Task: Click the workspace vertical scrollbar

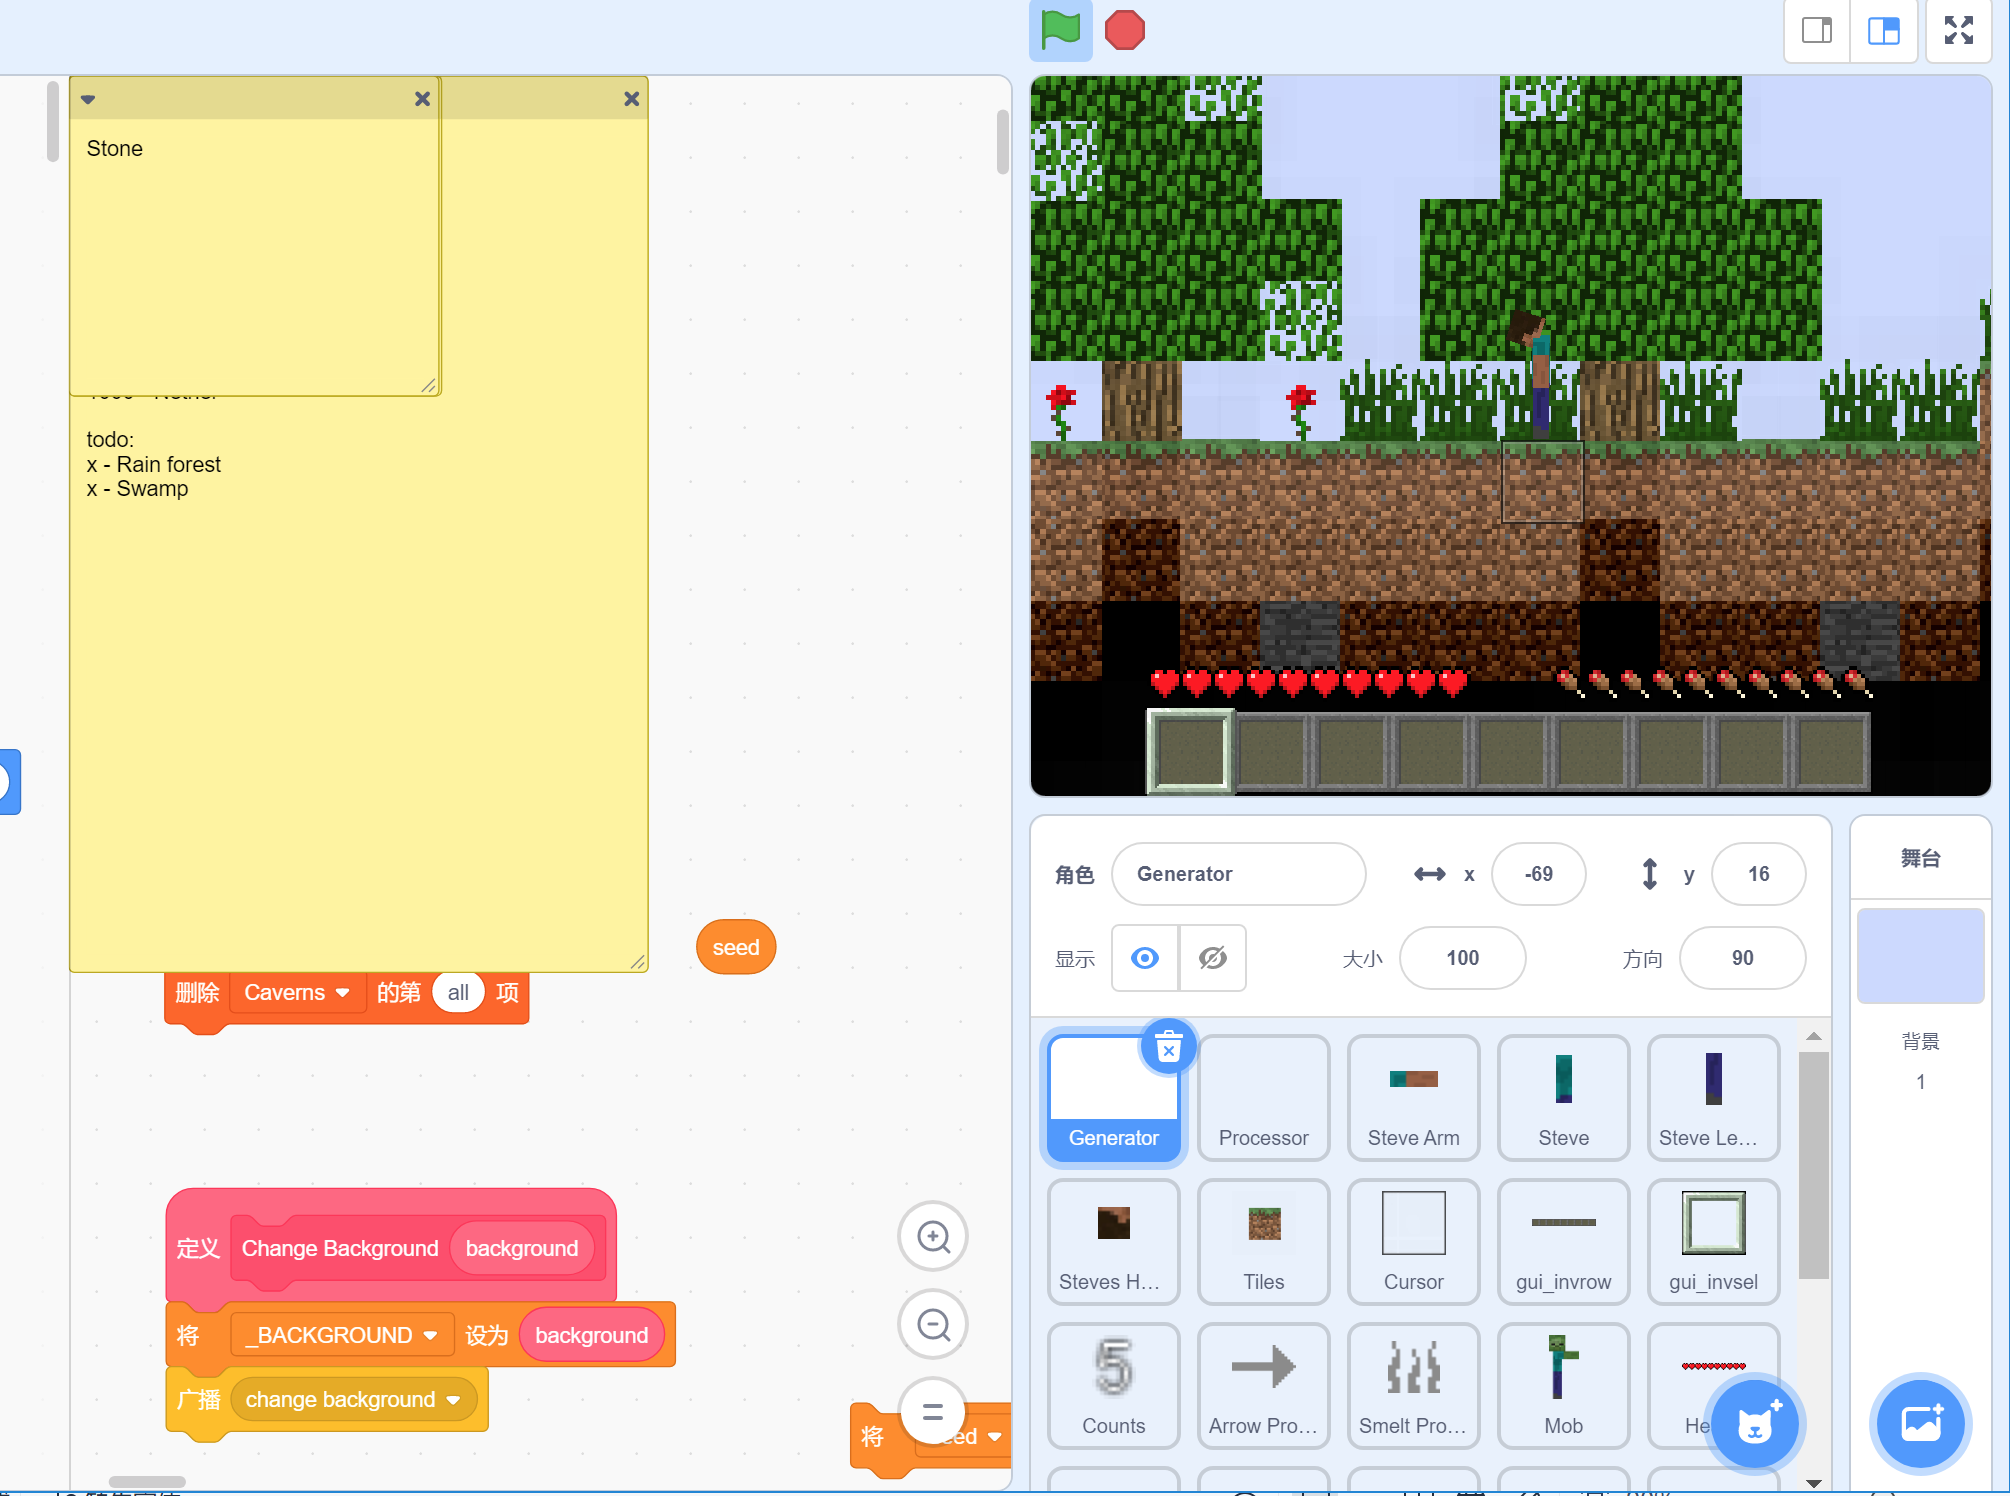Action: tap(1002, 142)
